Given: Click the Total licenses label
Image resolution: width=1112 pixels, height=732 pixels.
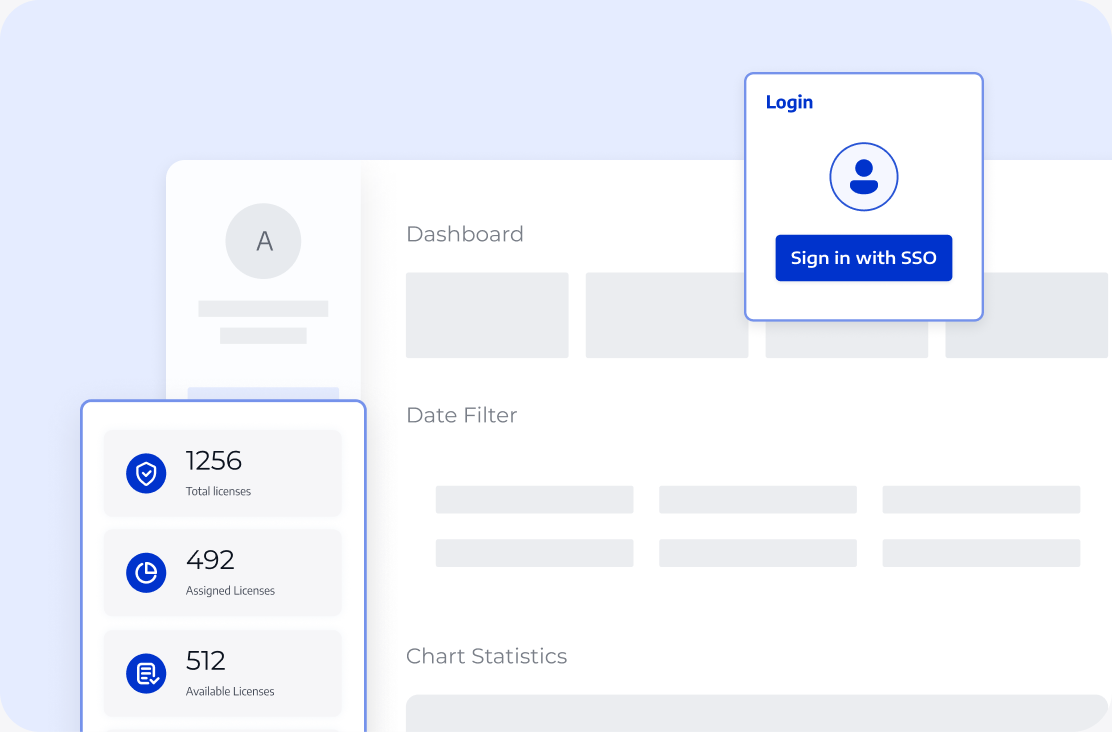Looking at the screenshot, I should (x=218, y=492).
